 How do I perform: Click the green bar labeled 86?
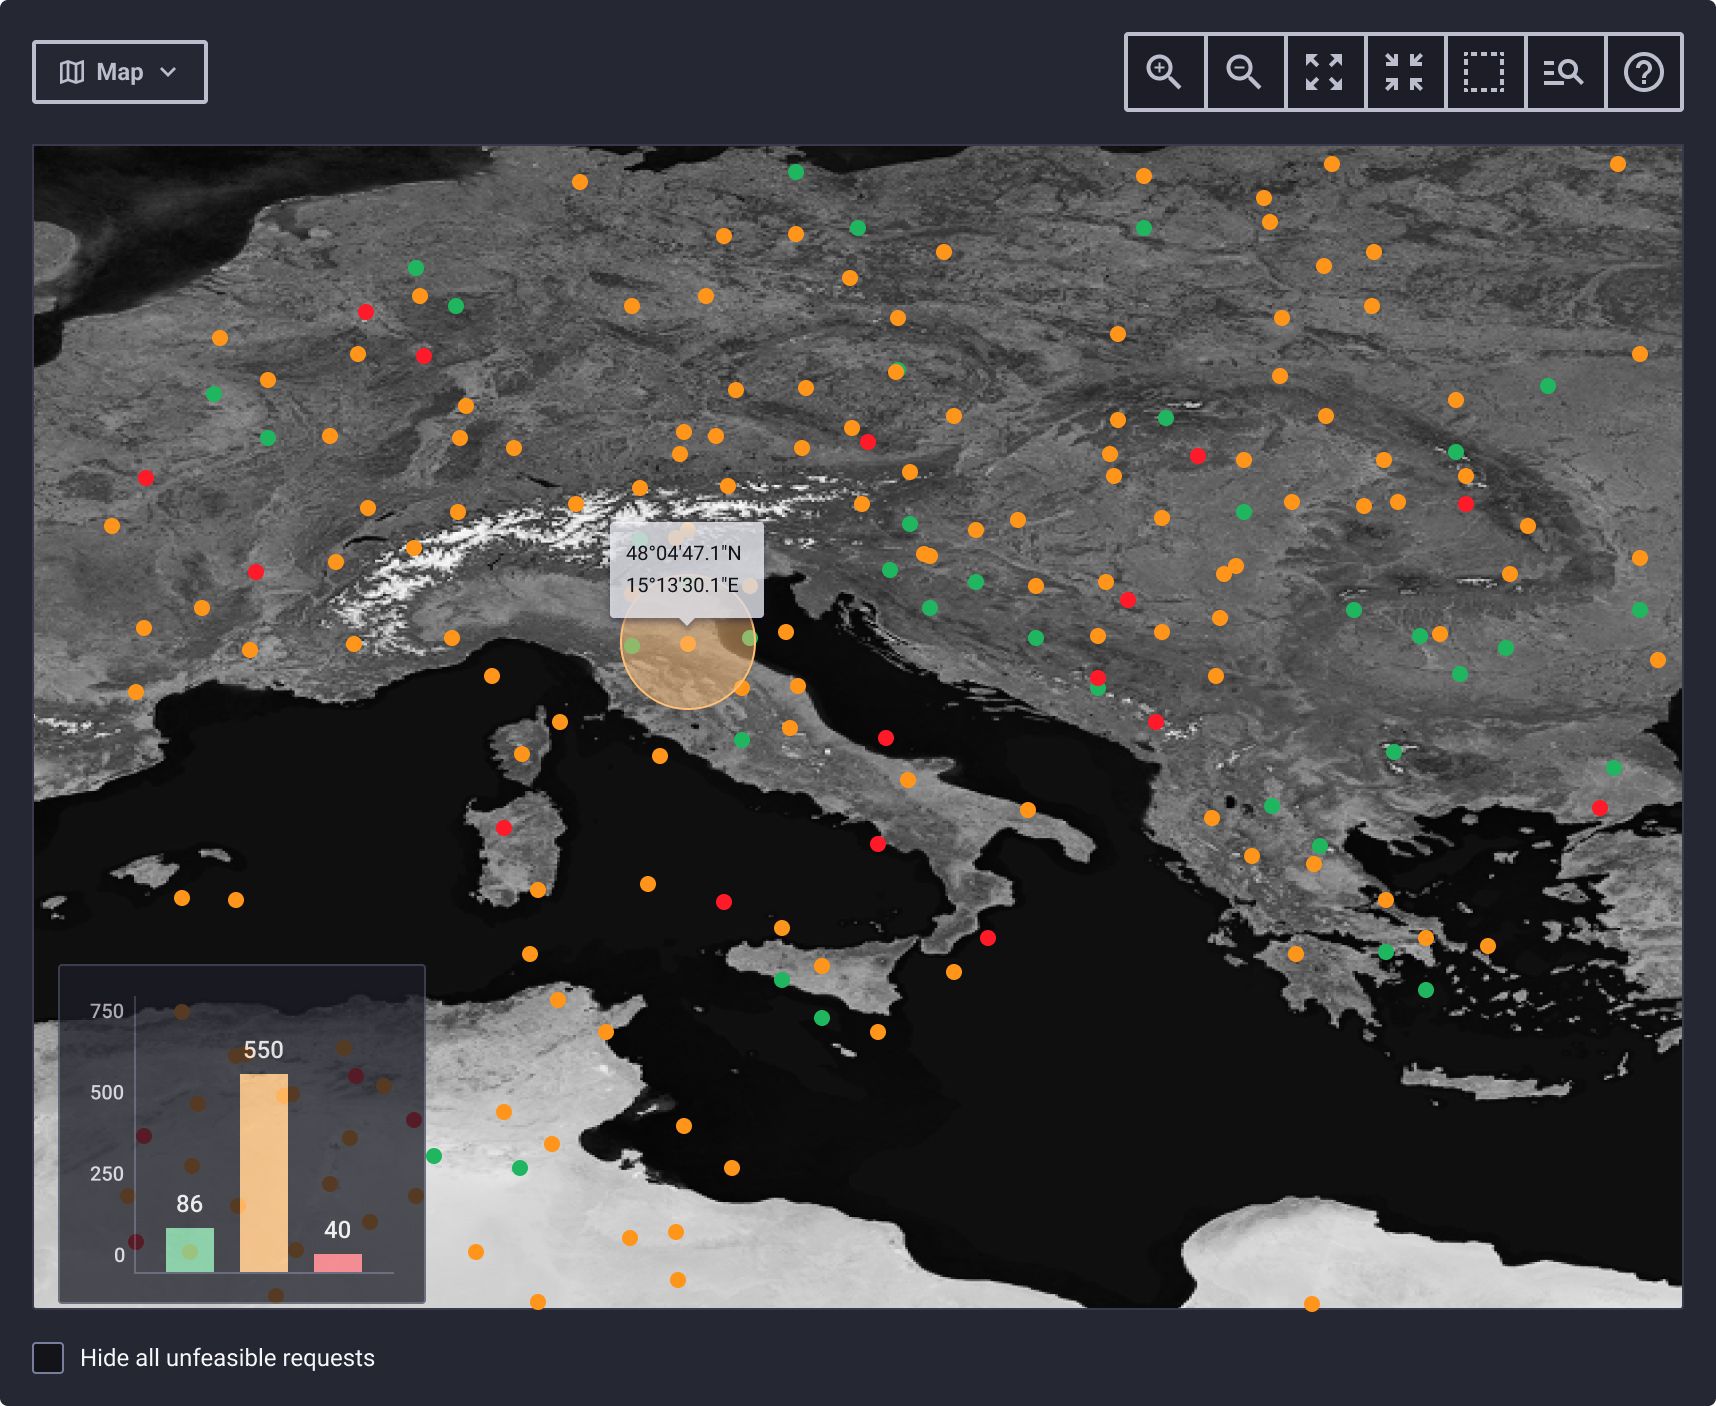[190, 1250]
